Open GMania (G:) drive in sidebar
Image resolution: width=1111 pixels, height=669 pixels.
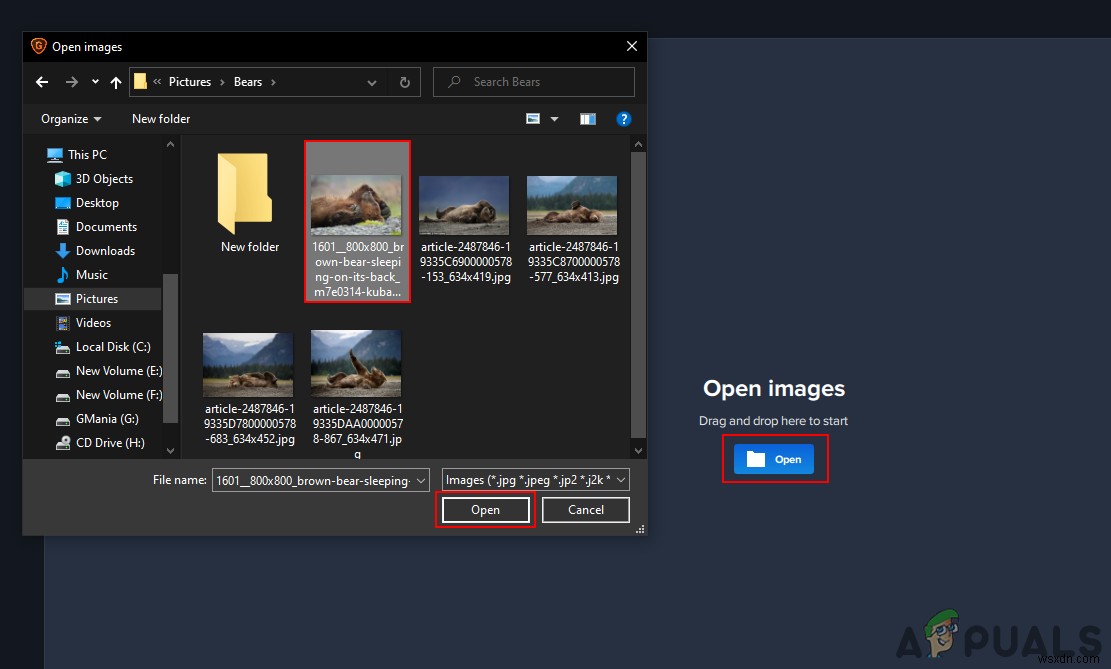(x=97, y=420)
